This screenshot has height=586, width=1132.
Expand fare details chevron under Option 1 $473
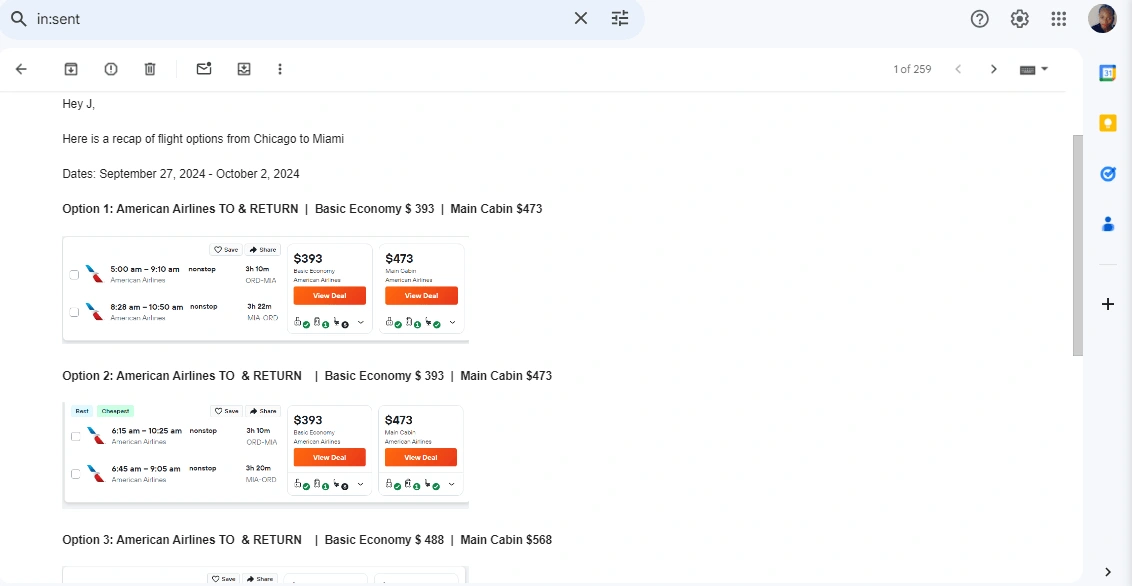pos(453,323)
